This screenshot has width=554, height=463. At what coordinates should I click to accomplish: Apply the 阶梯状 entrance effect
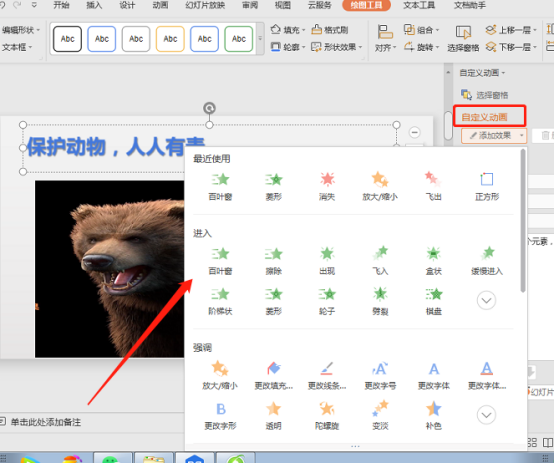pyautogui.click(x=220, y=301)
